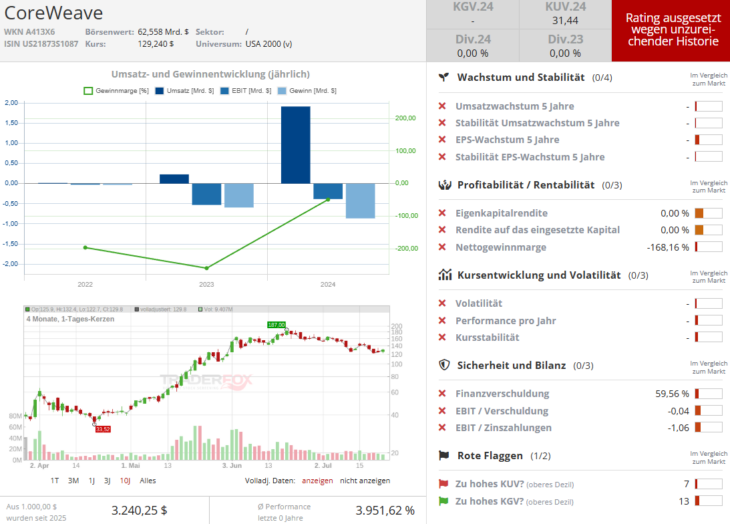Click the 4 Monate, 1-Tages-Kerzen chart label

pyautogui.click(x=70, y=319)
